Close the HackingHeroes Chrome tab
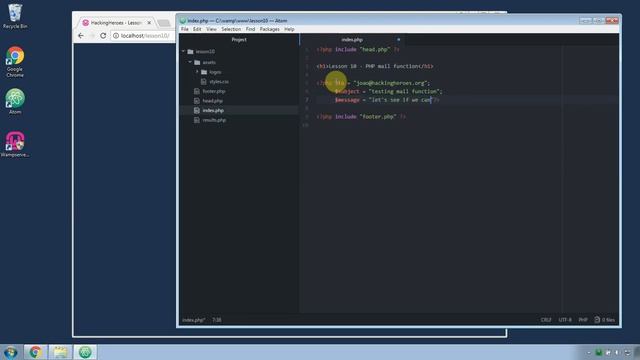 pyautogui.click(x=149, y=23)
